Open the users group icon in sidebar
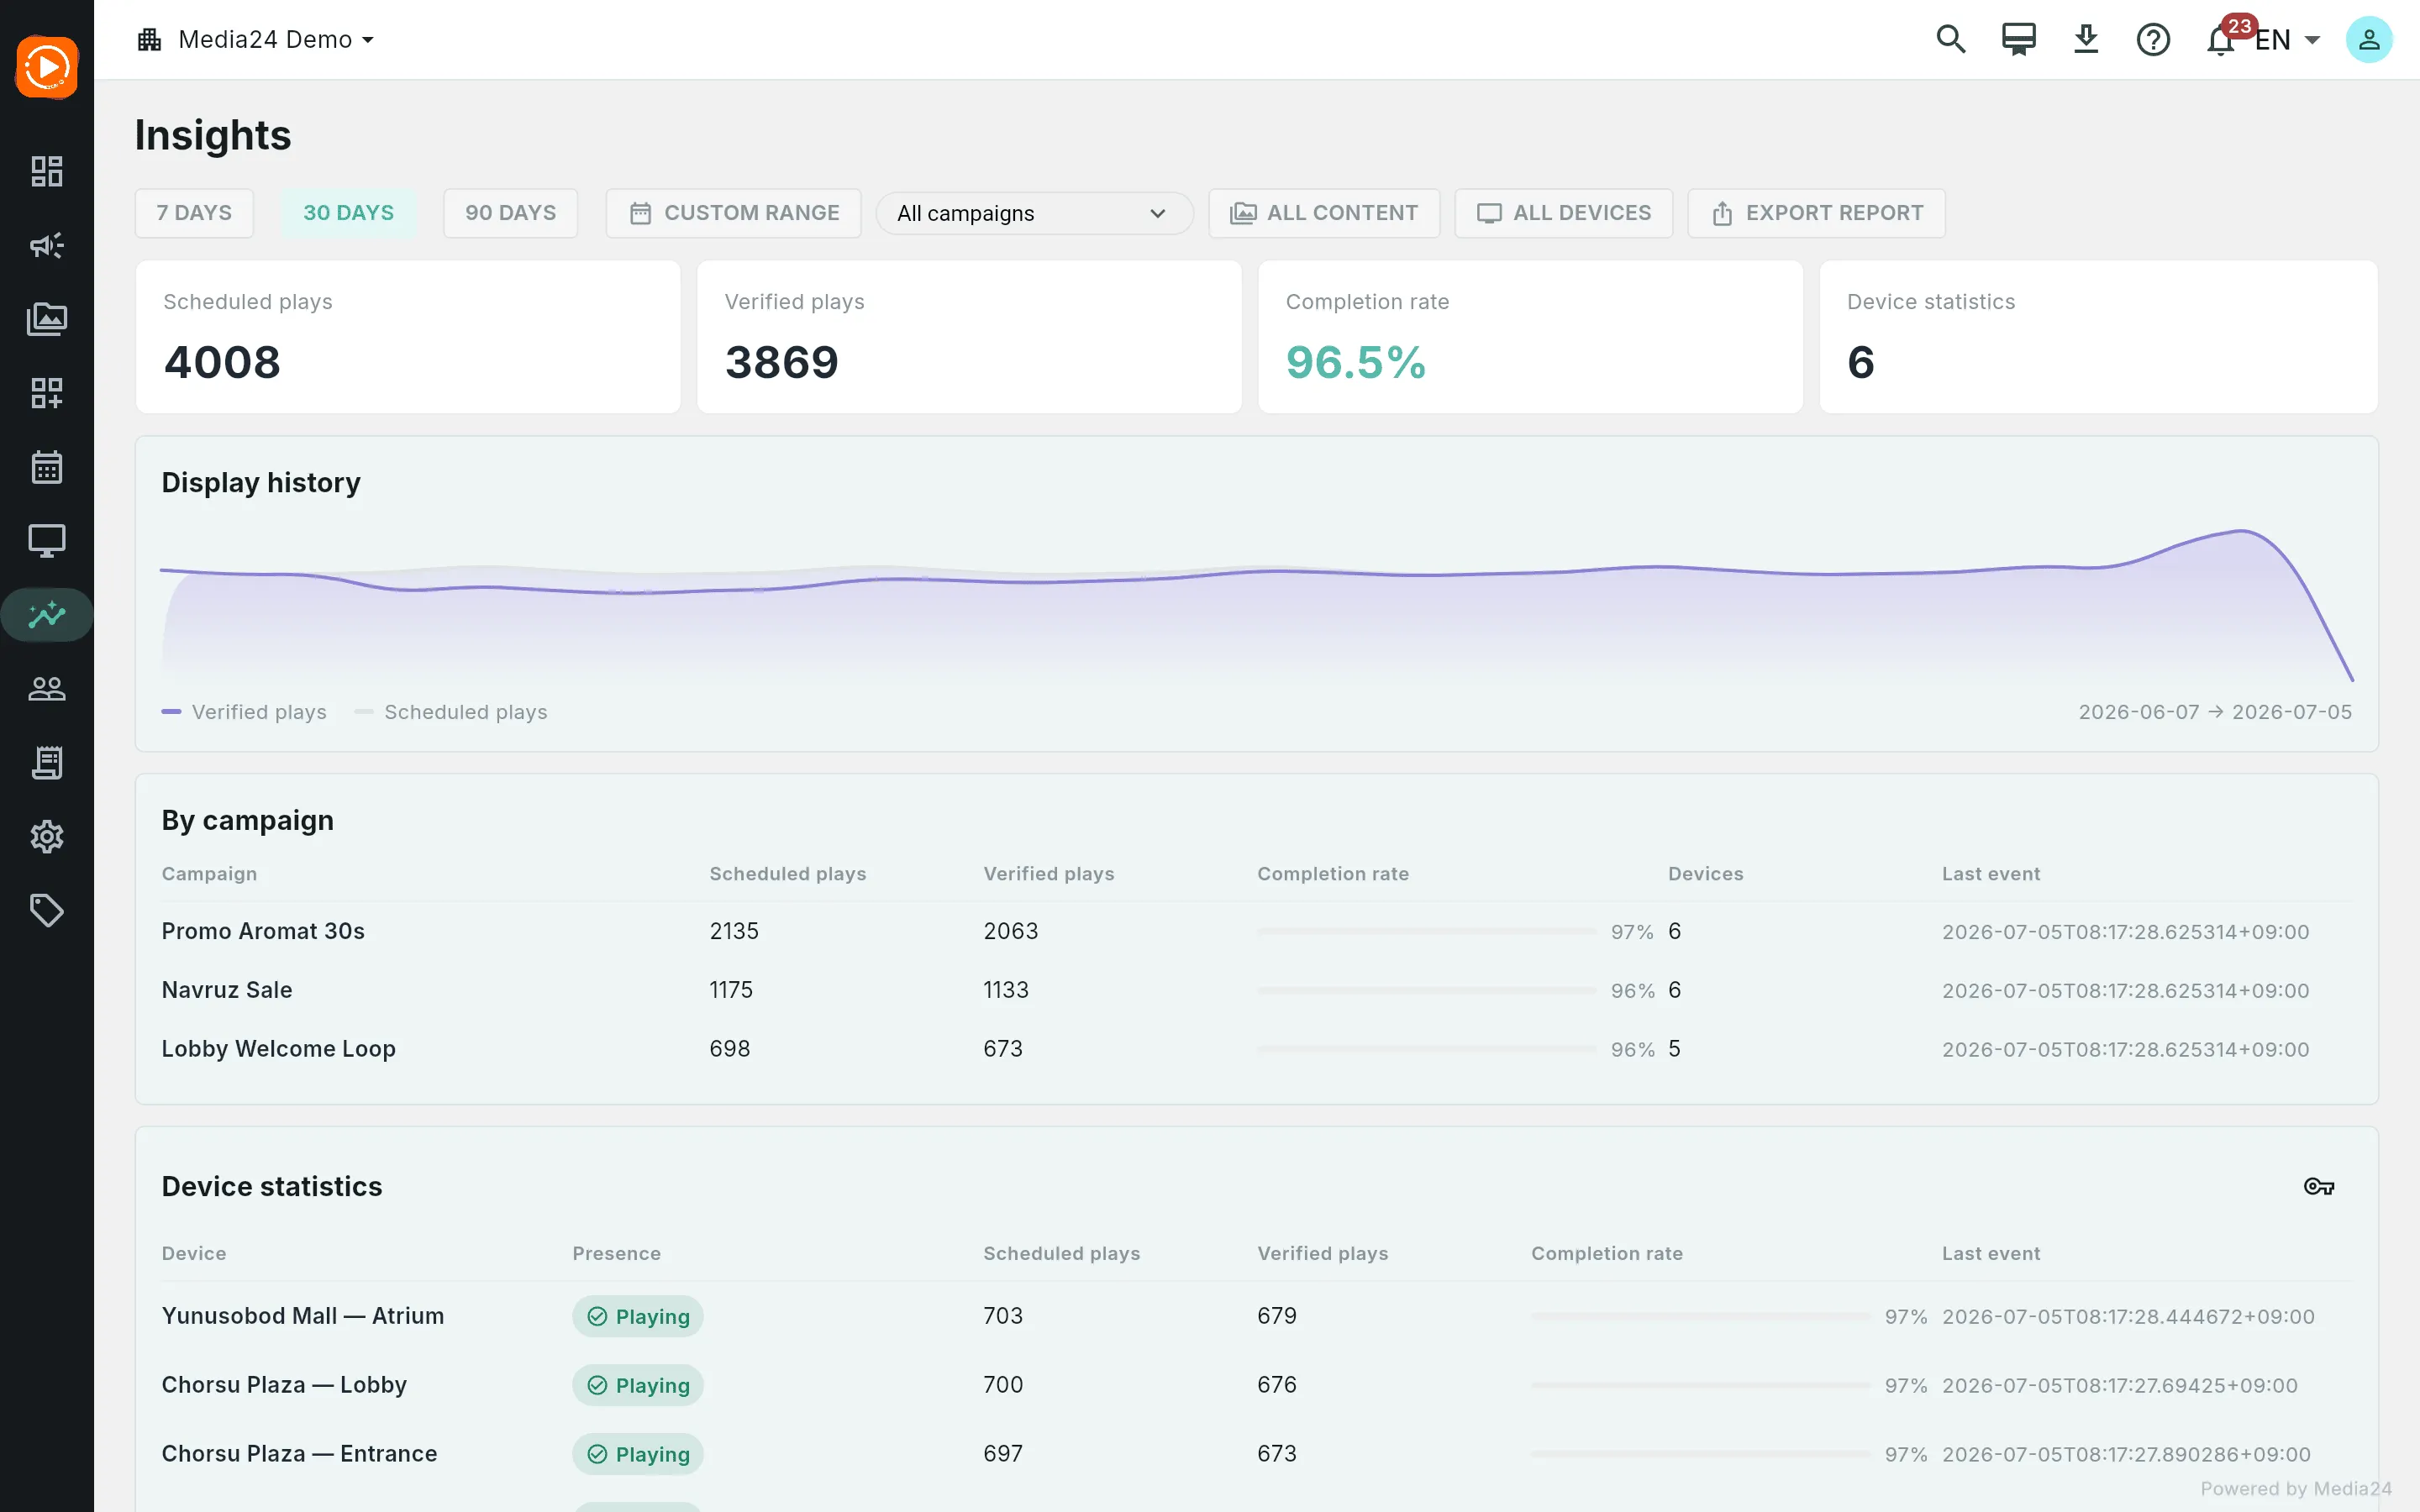The height and width of the screenshot is (1512, 2420). coord(47,689)
